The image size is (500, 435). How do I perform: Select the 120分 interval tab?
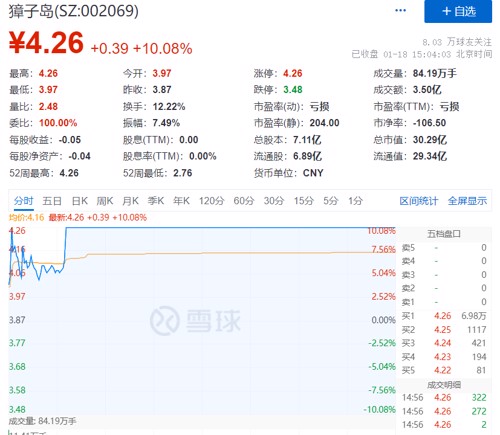(211, 201)
